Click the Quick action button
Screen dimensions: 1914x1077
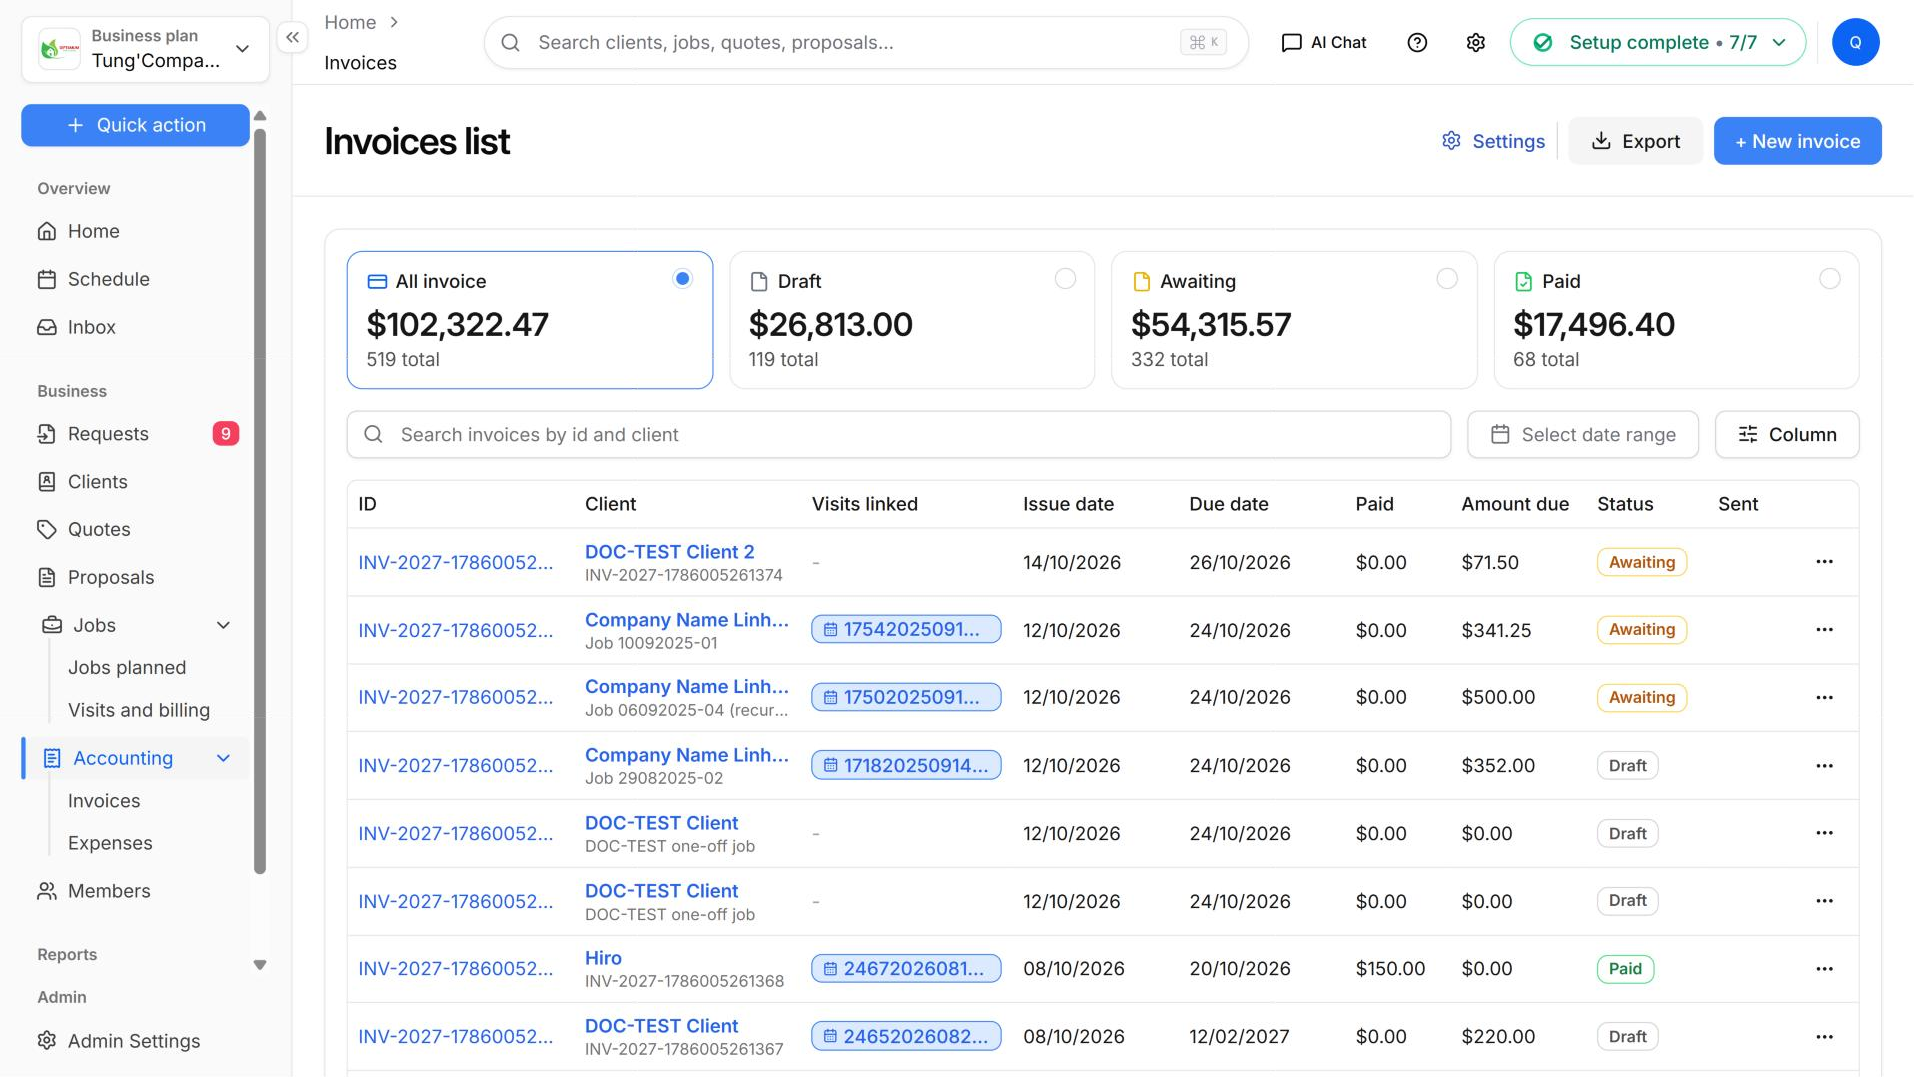tap(135, 125)
